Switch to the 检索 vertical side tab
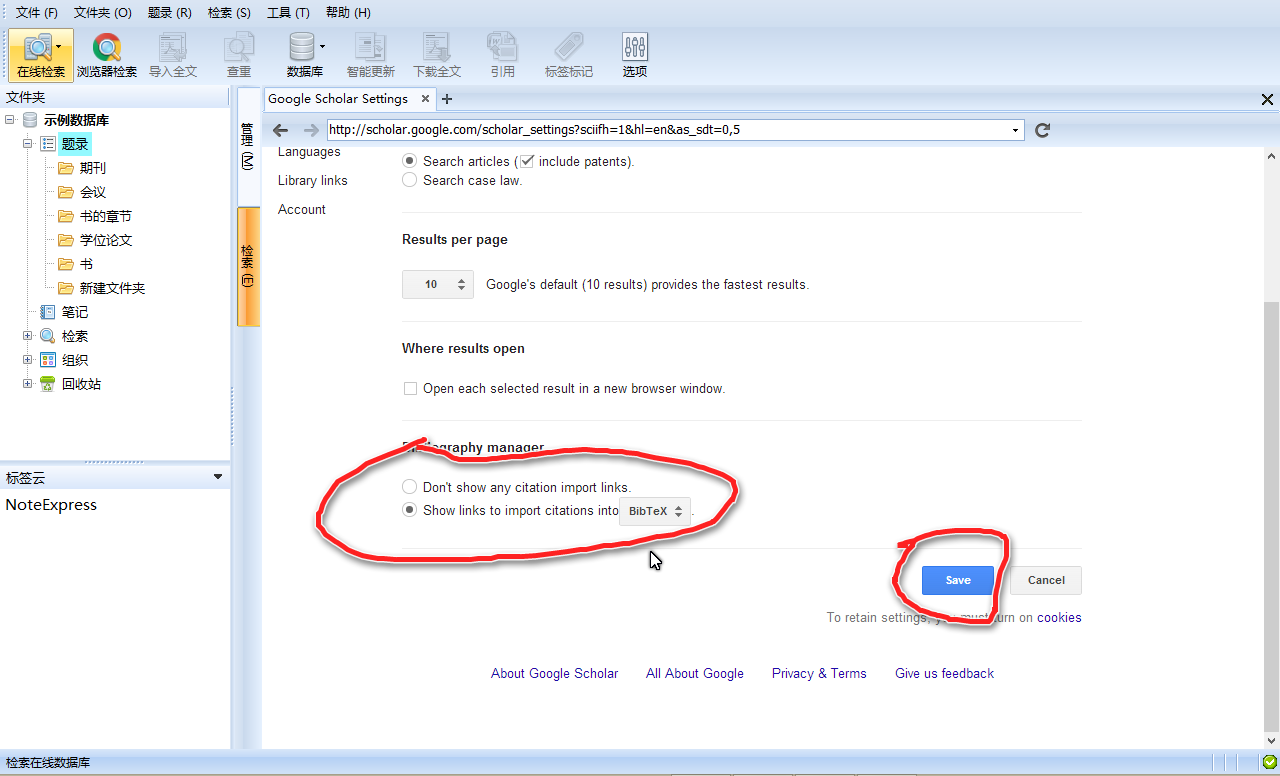This screenshot has width=1280, height=776. tap(248, 266)
